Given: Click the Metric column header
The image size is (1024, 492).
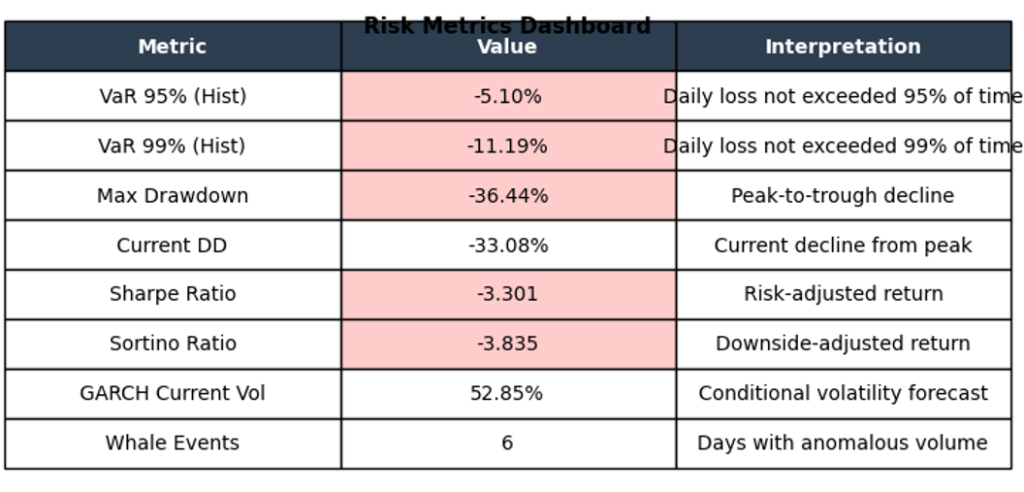Looking at the screenshot, I should coord(172,47).
